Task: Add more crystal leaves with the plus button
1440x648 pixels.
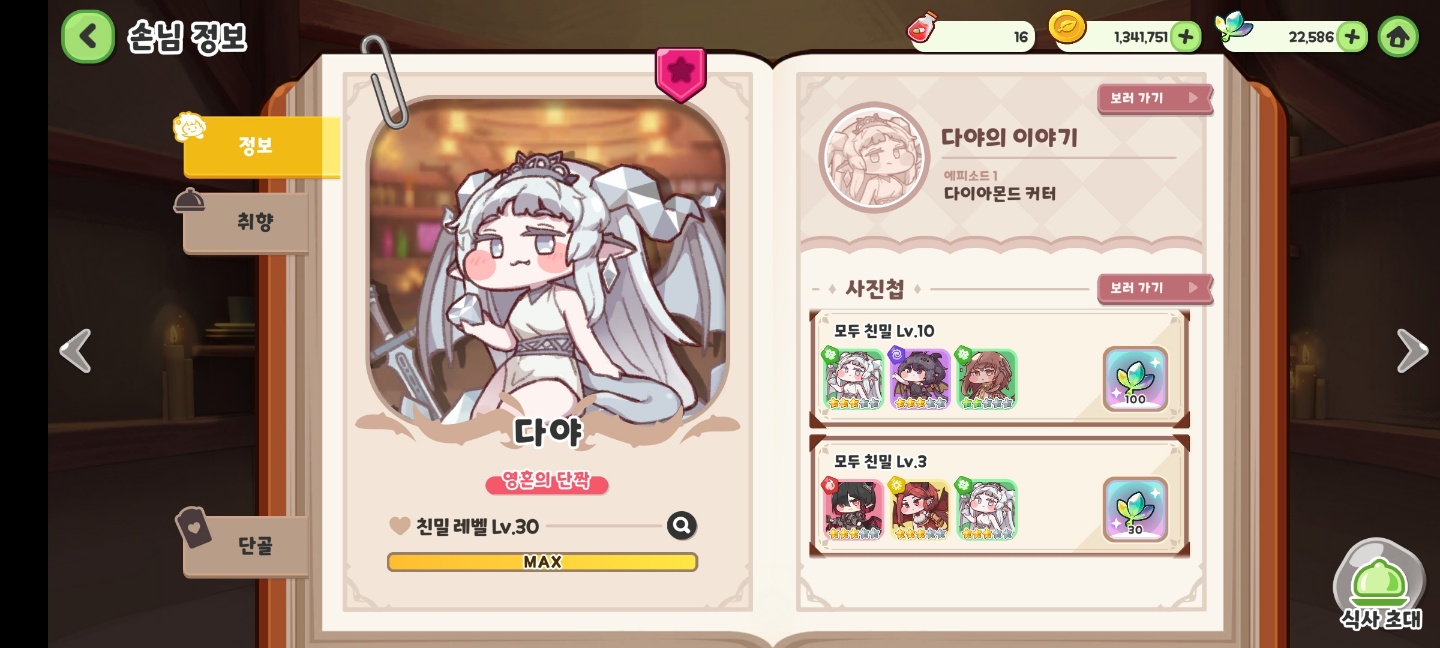Action: (1352, 37)
